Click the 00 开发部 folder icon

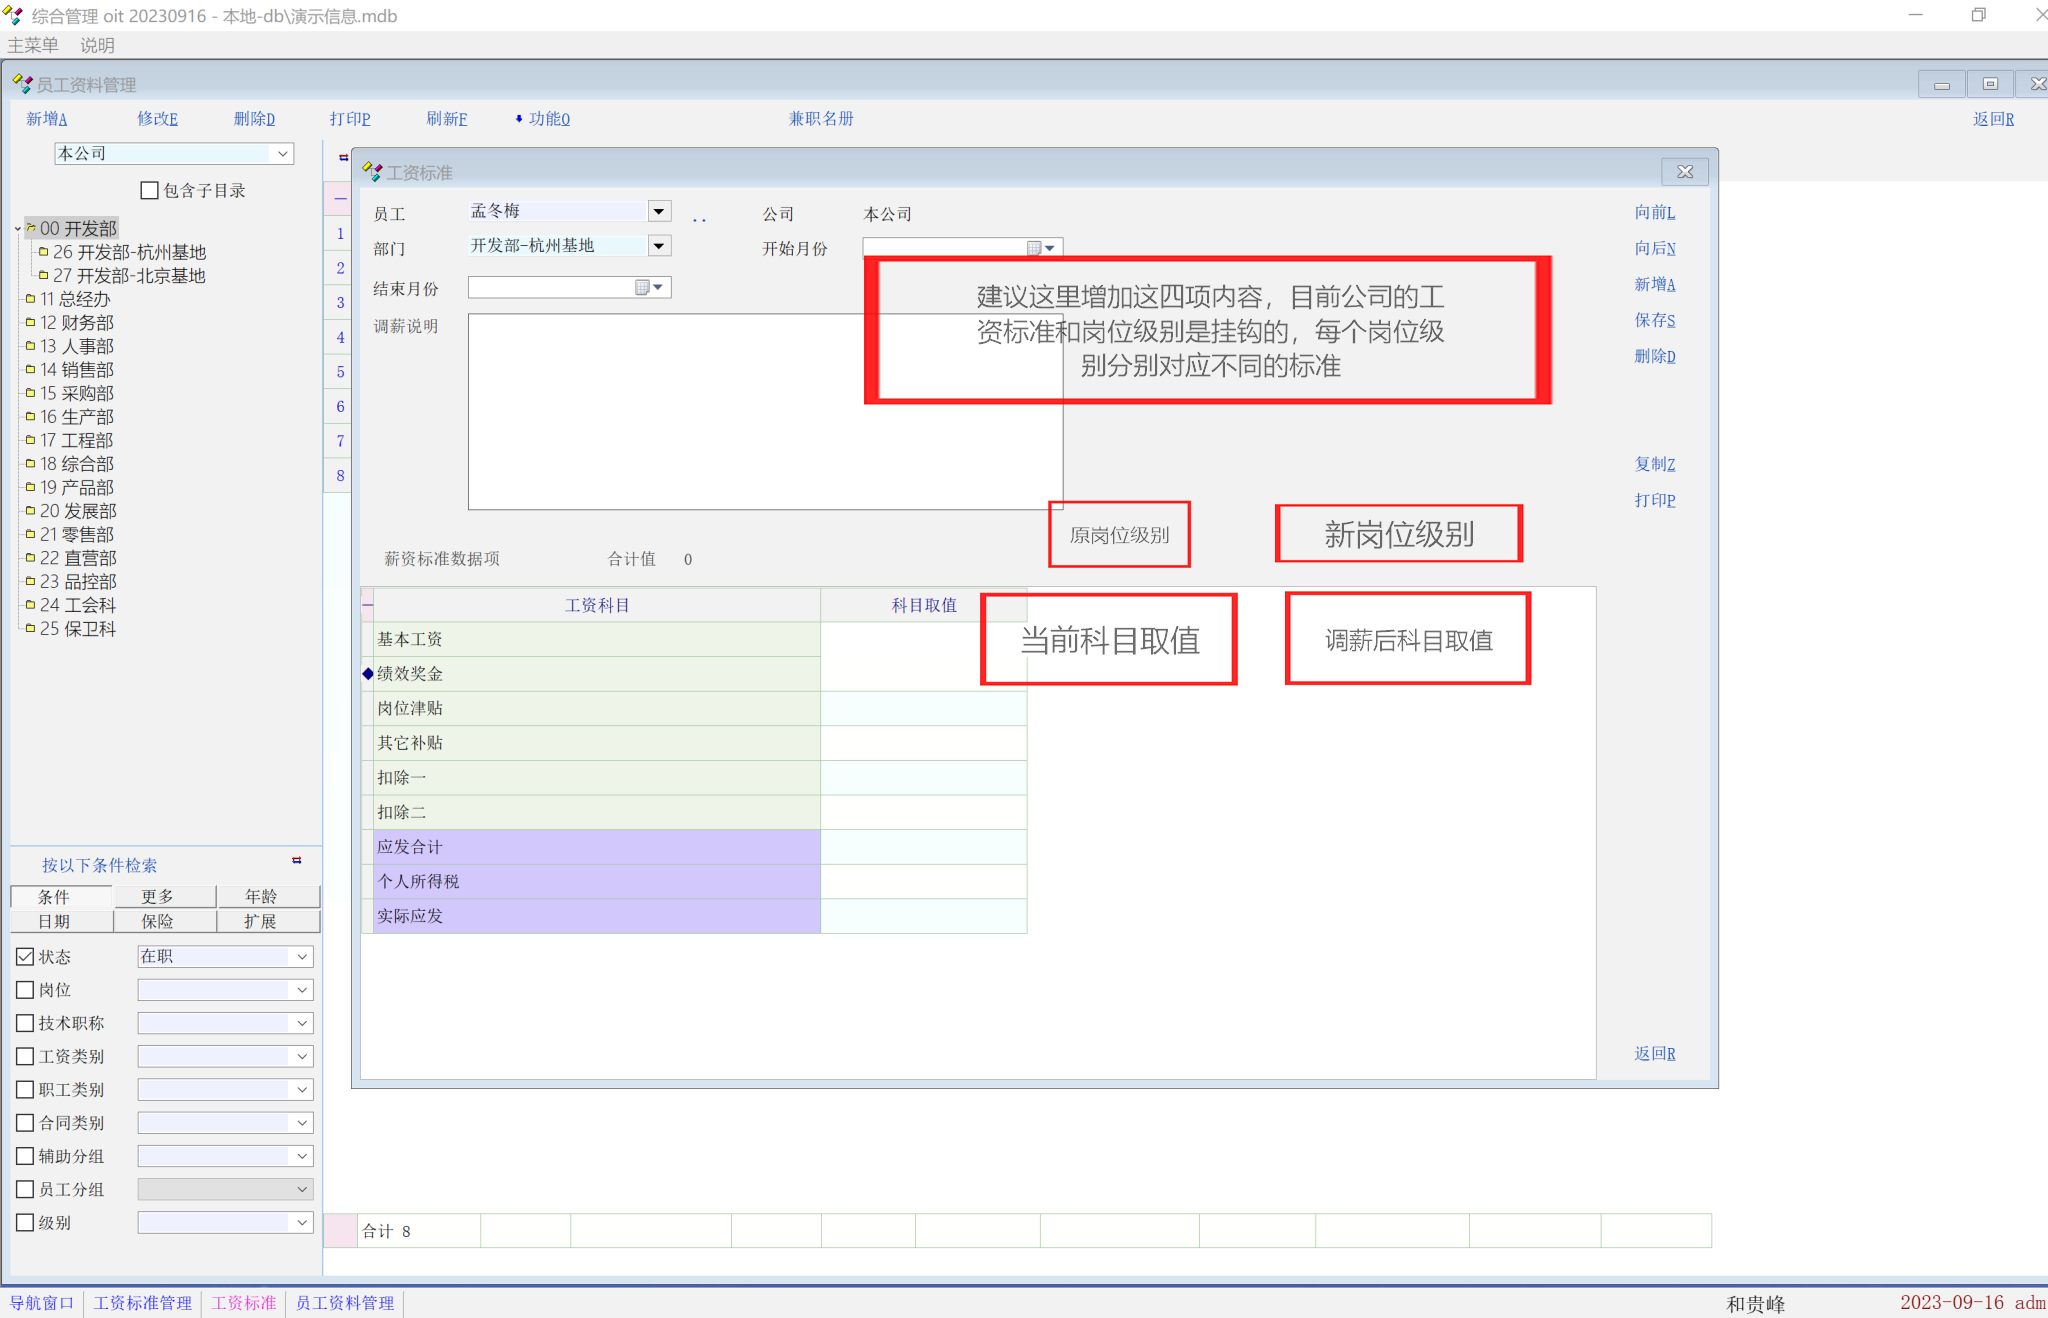click(x=31, y=228)
